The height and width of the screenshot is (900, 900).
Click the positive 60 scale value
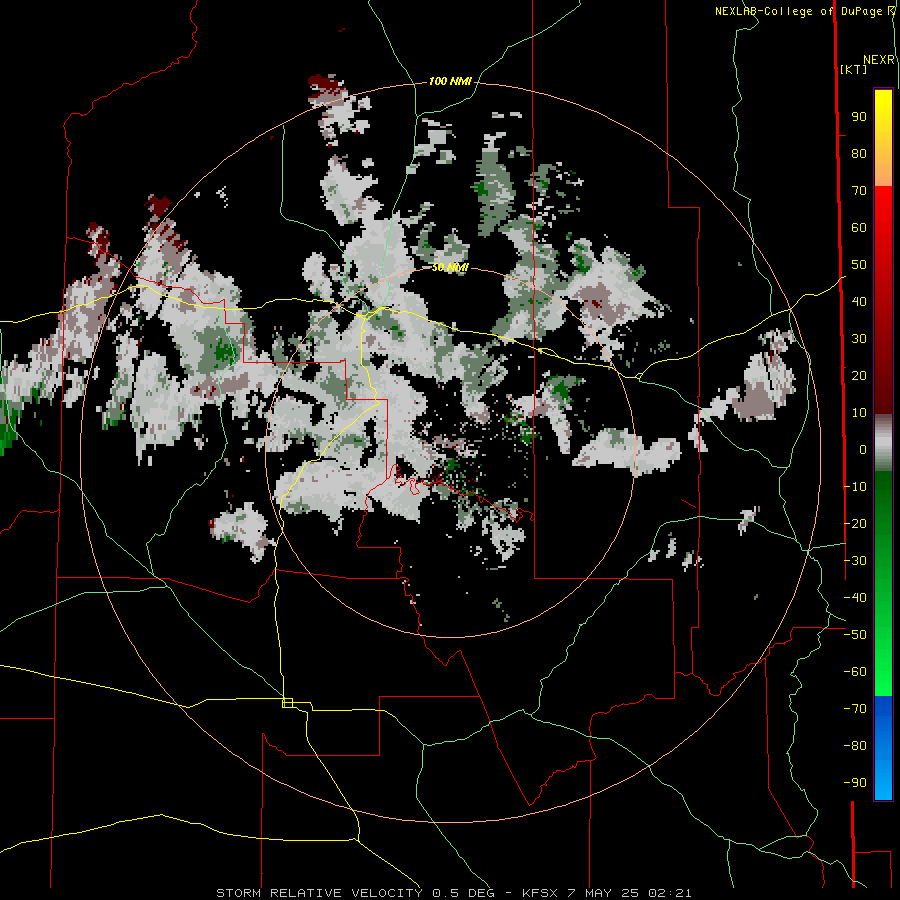[x=859, y=228]
